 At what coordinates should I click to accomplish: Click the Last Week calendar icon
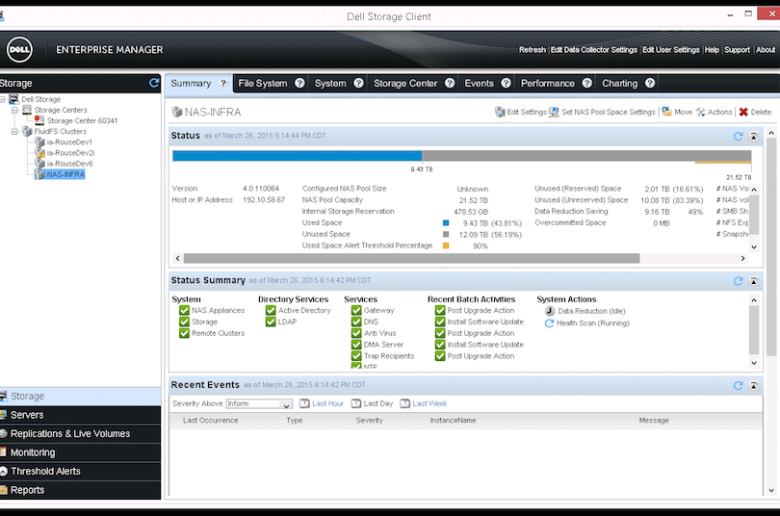tap(405, 404)
